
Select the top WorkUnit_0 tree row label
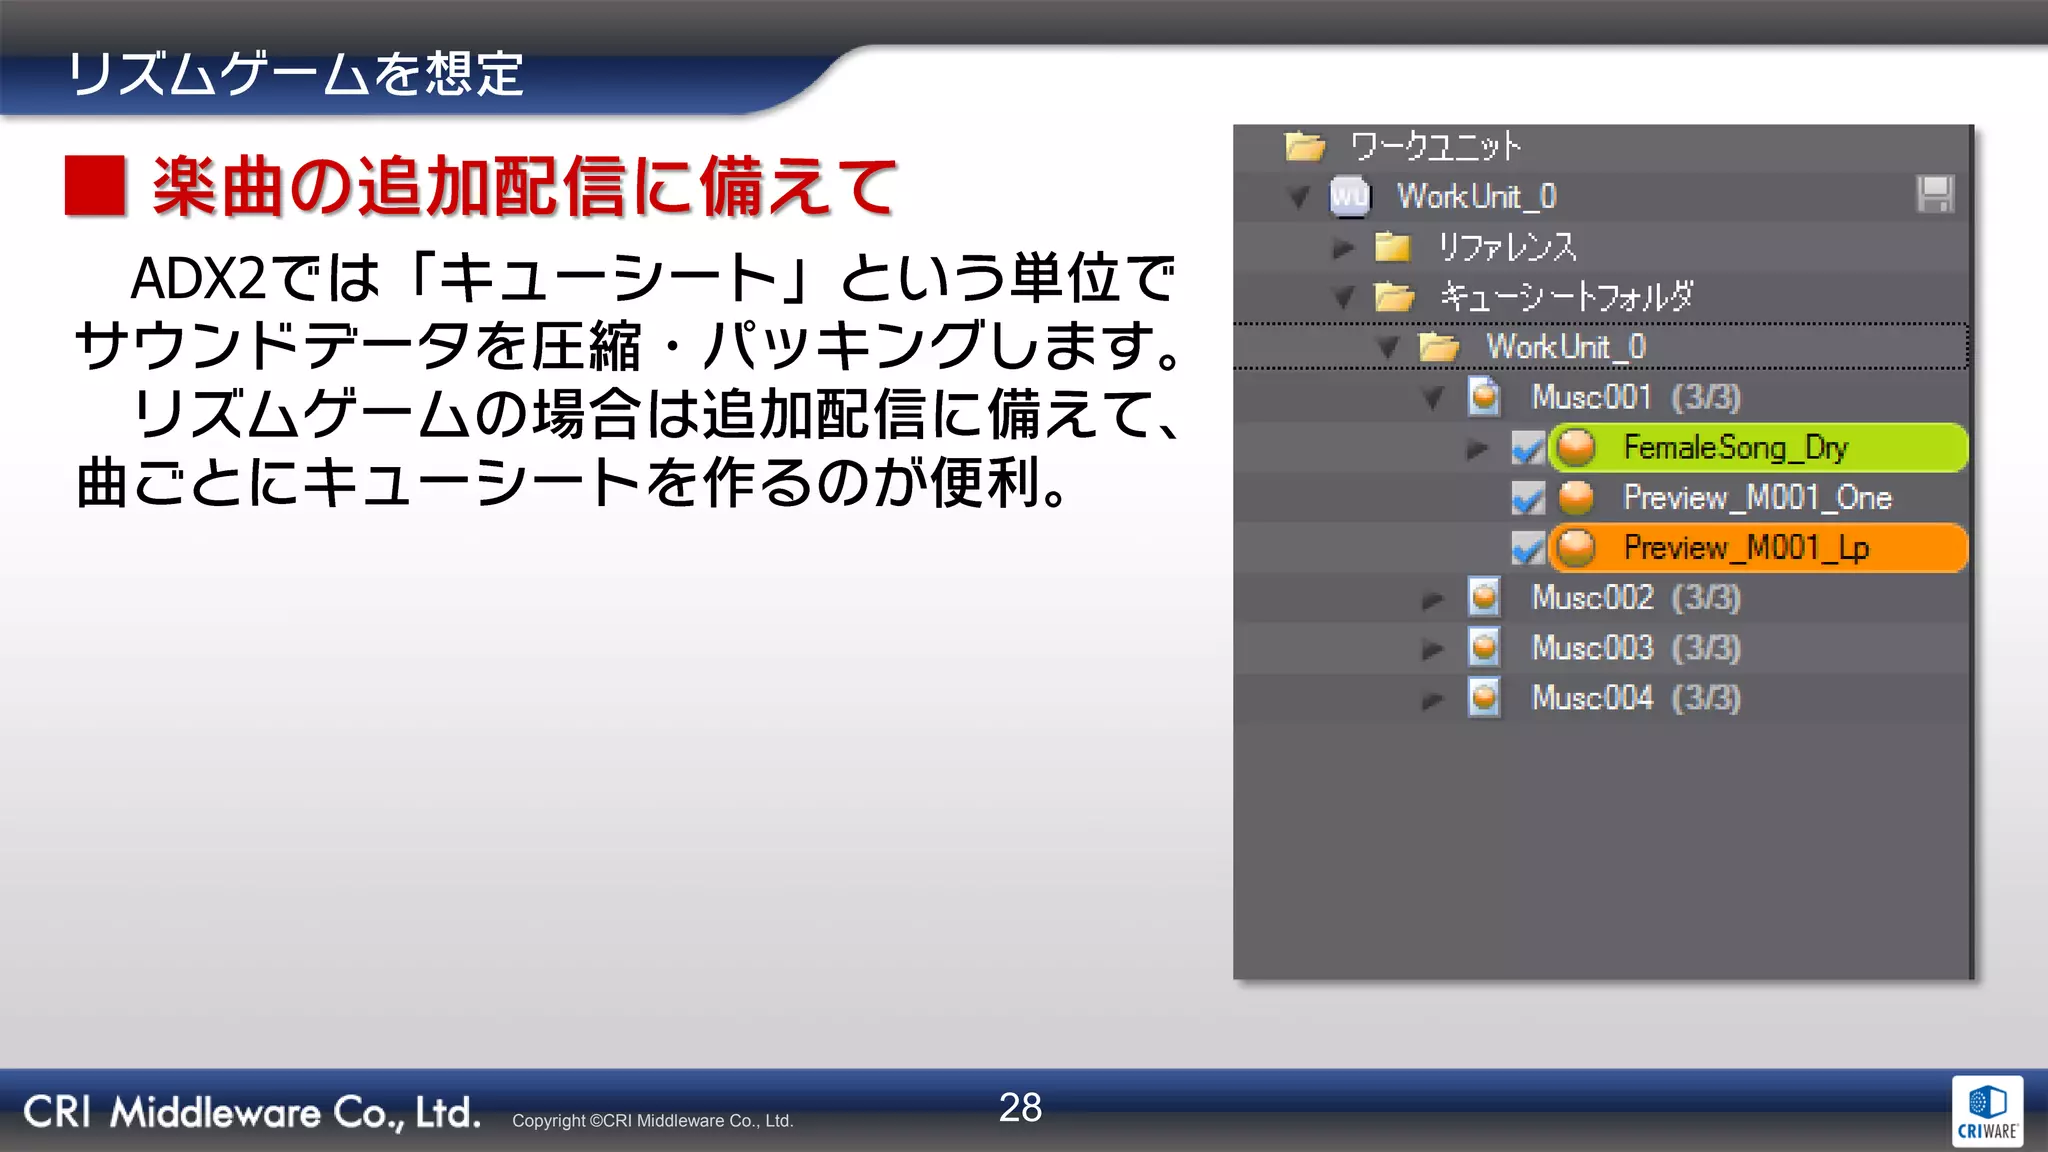click(x=1477, y=196)
